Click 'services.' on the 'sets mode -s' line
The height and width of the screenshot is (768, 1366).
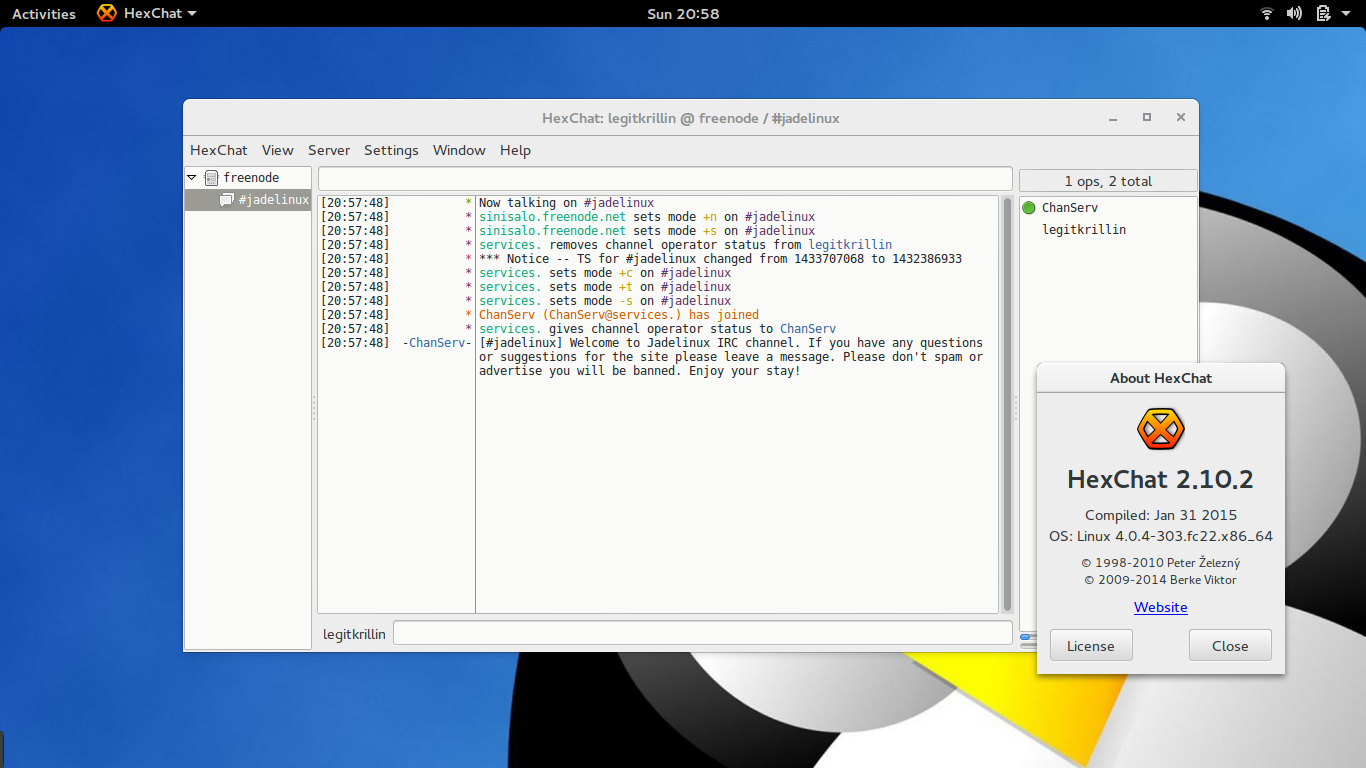(x=510, y=301)
